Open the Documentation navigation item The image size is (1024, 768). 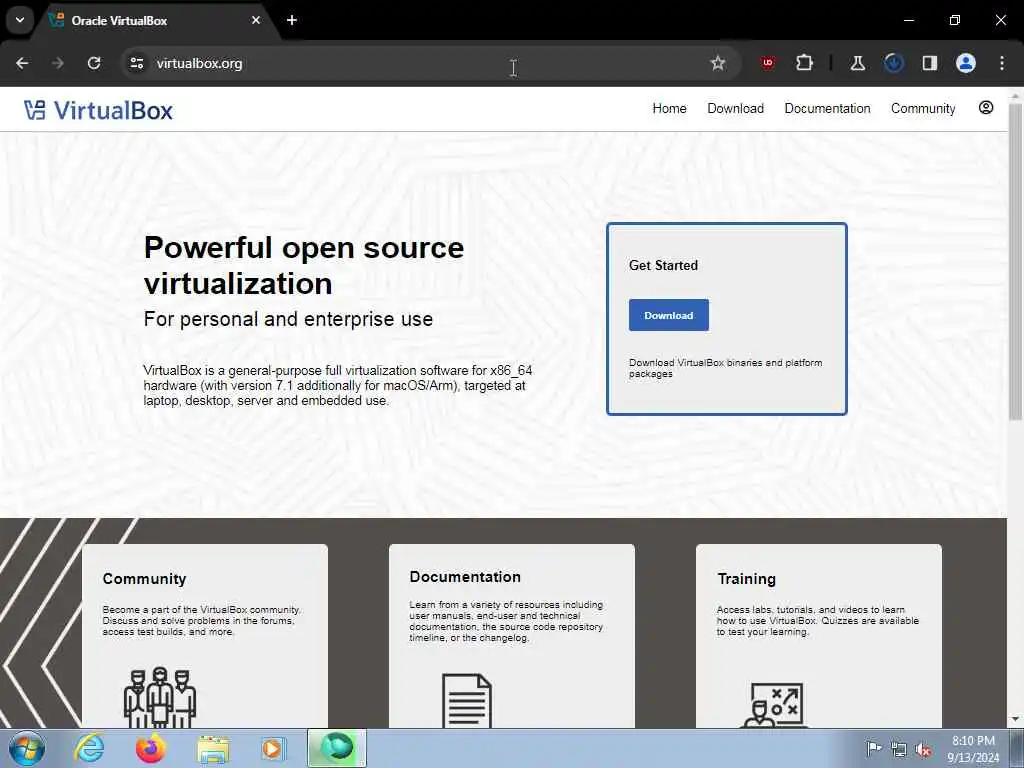click(x=827, y=108)
